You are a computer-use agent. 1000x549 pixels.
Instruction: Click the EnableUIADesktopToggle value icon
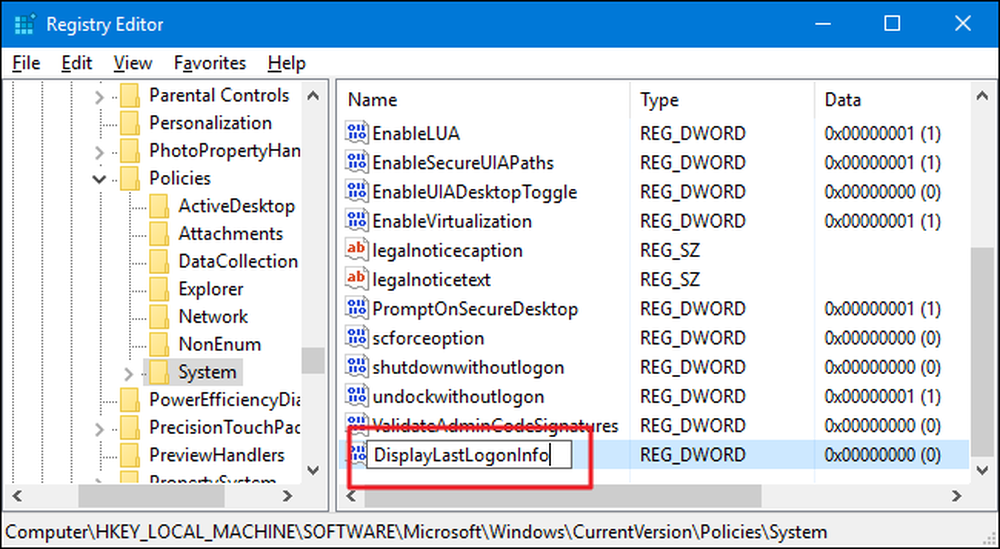tap(357, 192)
